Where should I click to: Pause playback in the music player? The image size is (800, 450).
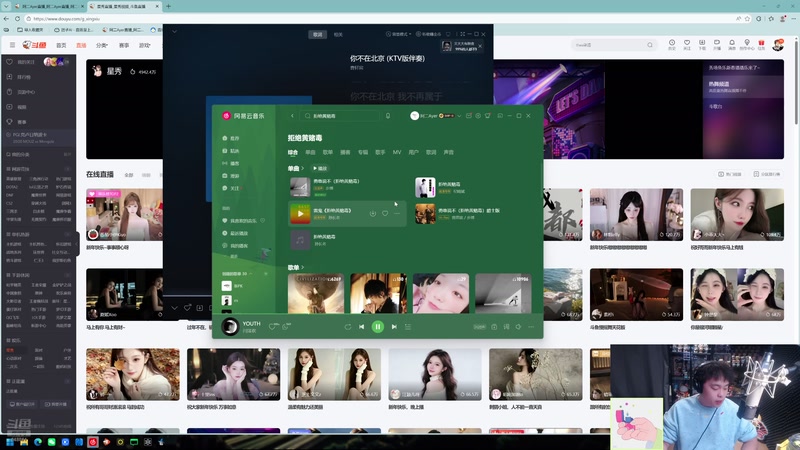pyautogui.click(x=378, y=327)
